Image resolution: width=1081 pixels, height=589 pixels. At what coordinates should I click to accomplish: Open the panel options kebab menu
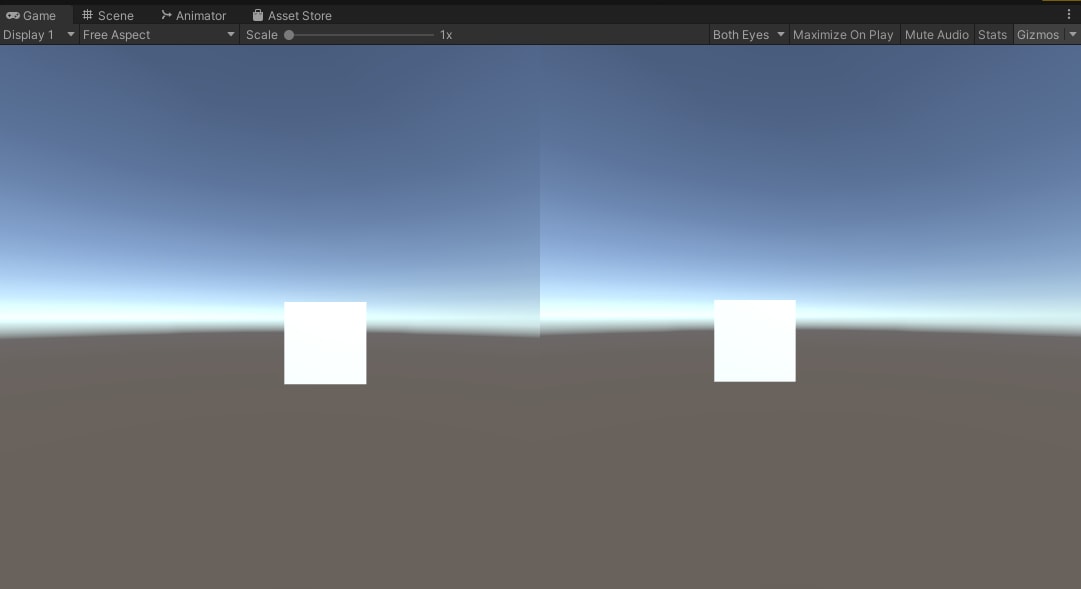click(1069, 14)
